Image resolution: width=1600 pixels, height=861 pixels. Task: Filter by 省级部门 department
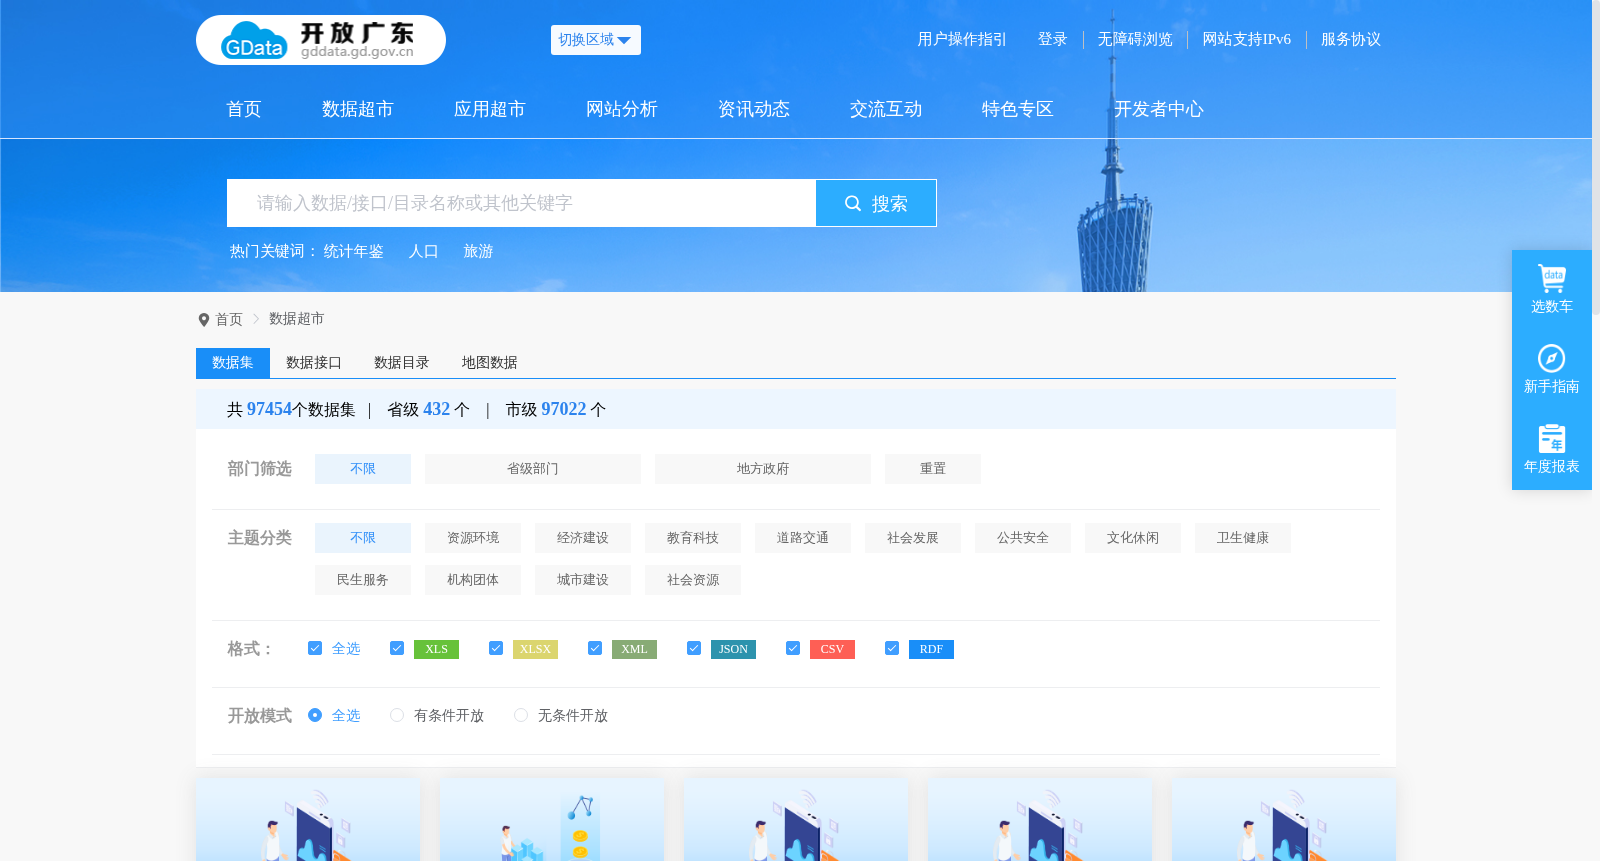533,469
